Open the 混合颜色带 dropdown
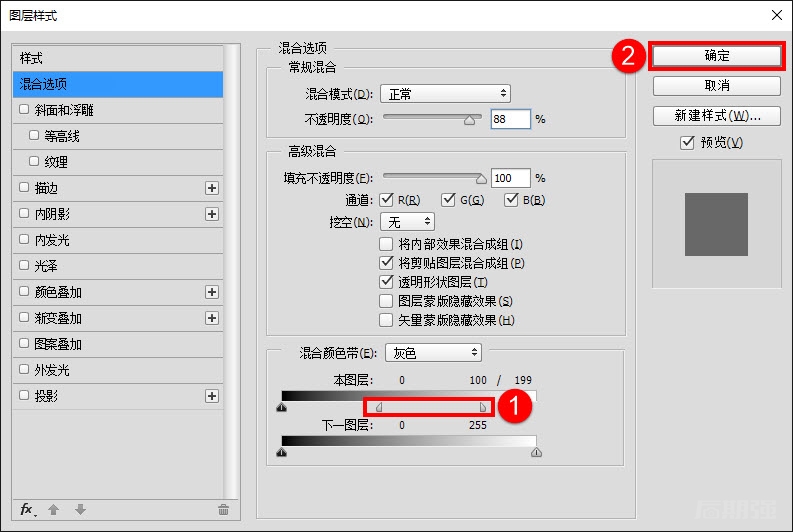793x532 pixels. point(433,352)
